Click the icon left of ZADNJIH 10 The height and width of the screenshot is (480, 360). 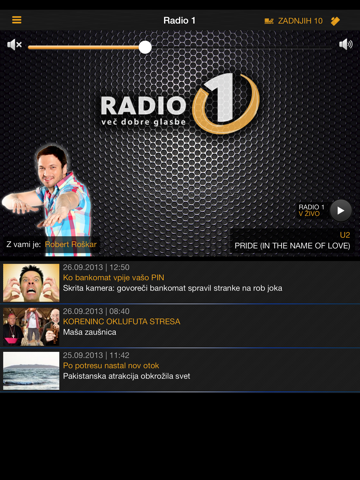click(269, 21)
